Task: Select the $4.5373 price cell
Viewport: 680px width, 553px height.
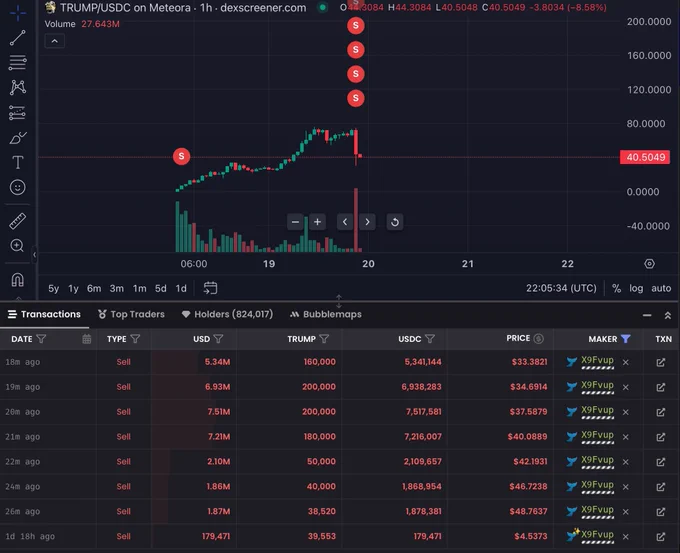Action: pyautogui.click(x=530, y=537)
